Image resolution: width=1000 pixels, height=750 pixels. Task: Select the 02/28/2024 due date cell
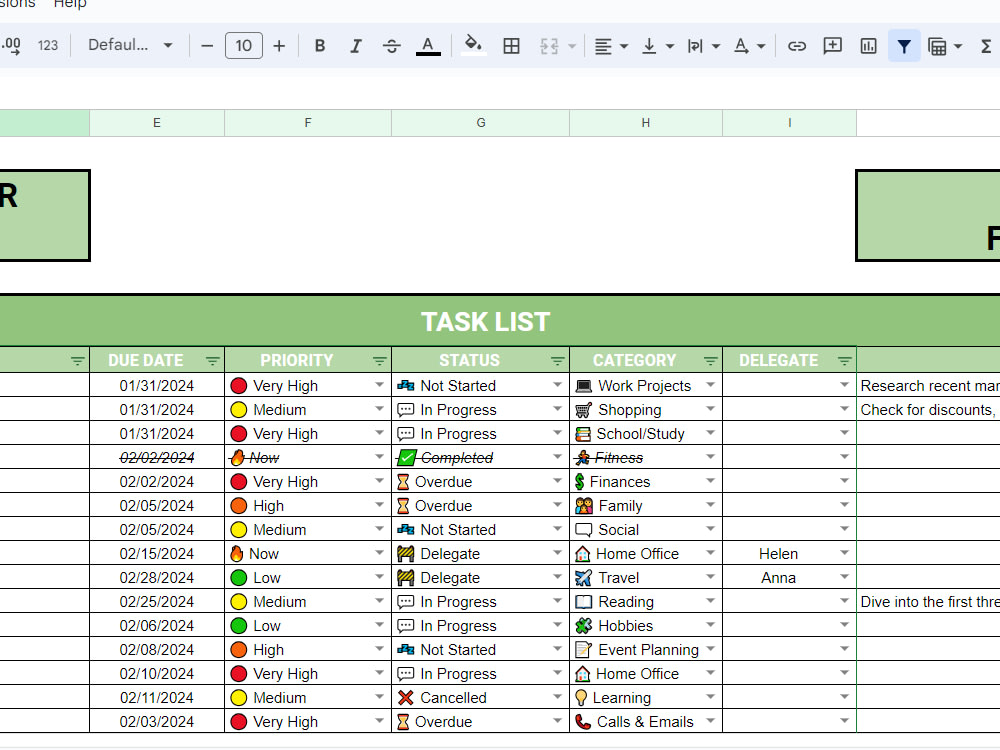click(157, 578)
